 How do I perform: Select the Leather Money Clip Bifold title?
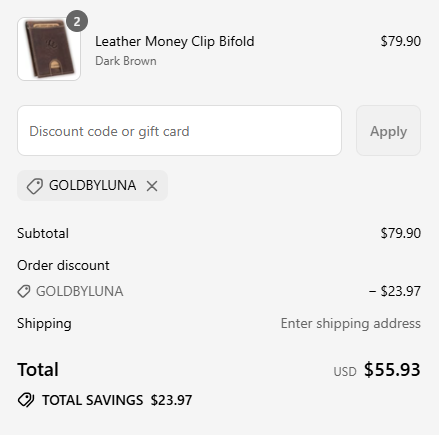175,42
